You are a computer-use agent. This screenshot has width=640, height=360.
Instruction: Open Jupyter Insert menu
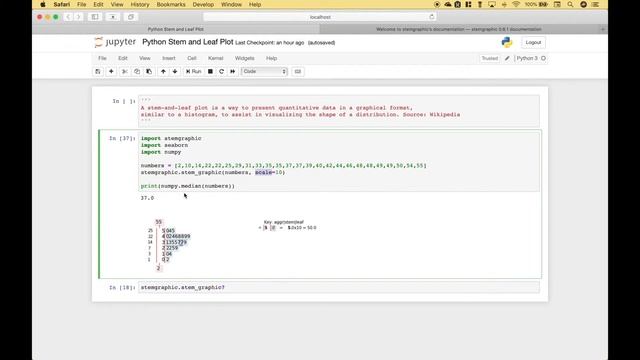(x=169, y=58)
